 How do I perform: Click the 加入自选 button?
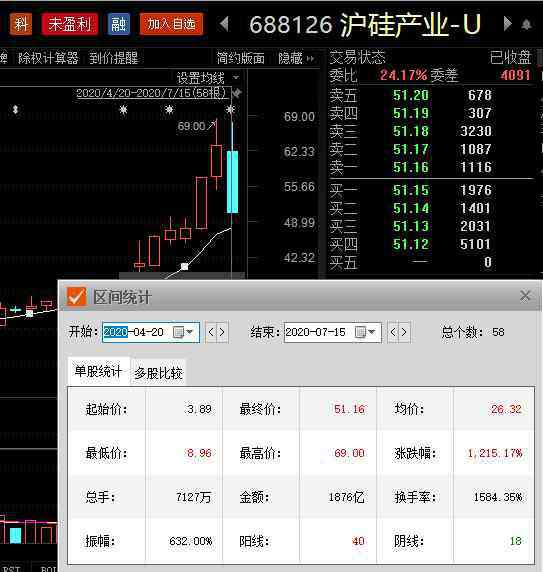(171, 24)
